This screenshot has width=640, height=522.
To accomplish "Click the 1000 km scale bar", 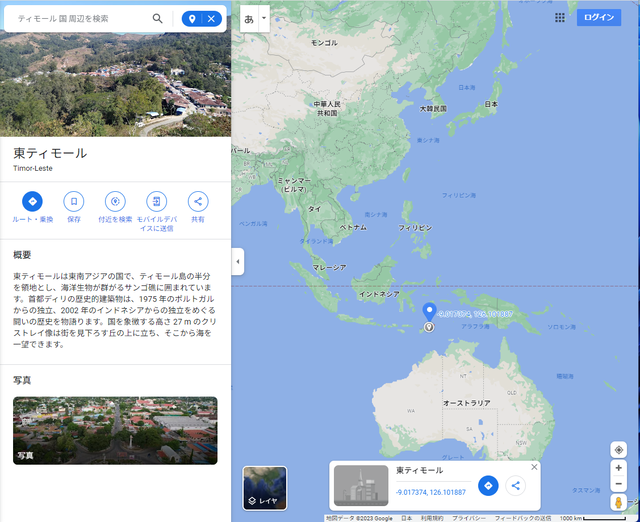I will pyautogui.click(x=592, y=518).
